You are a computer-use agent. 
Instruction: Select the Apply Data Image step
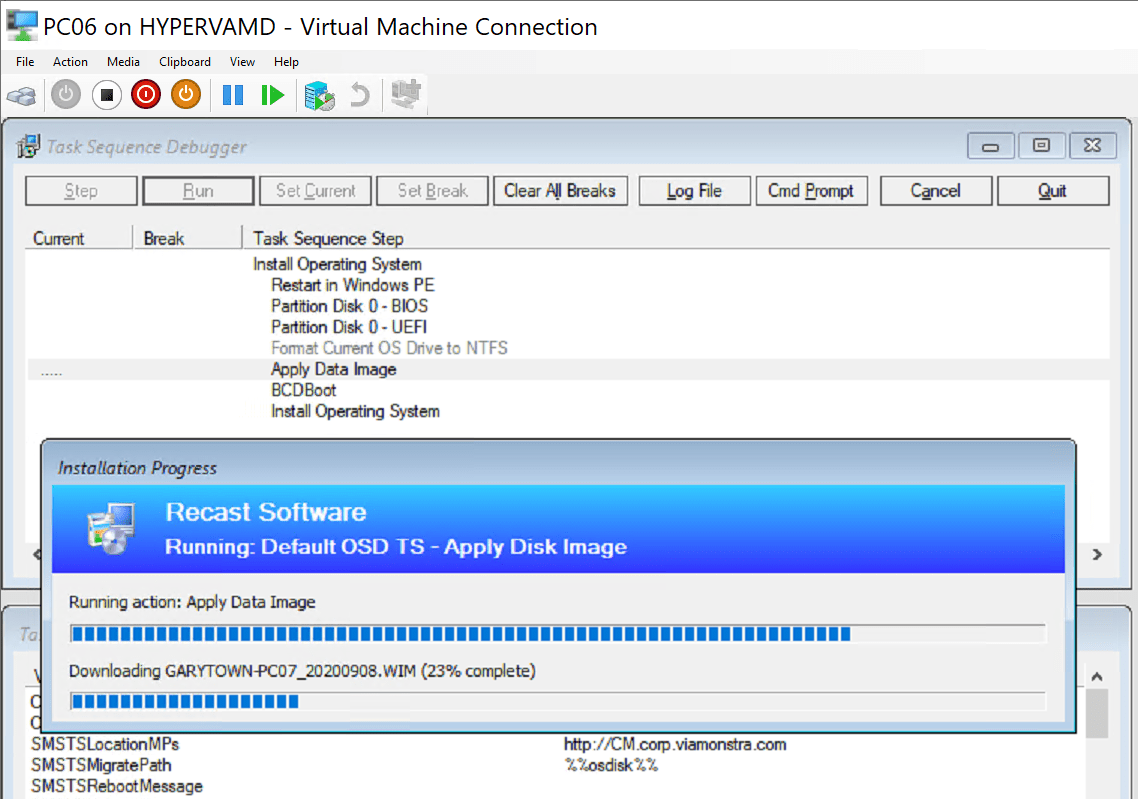[x=333, y=369]
